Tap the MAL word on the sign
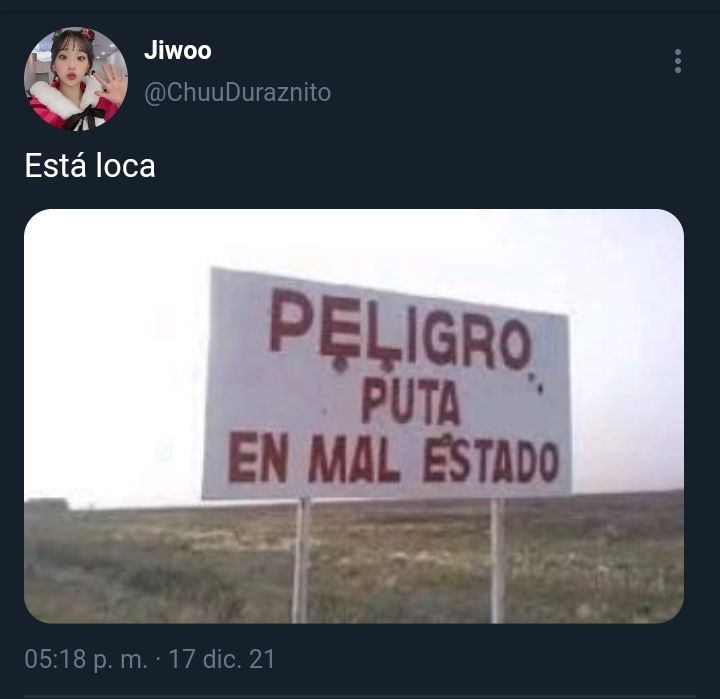 click(354, 458)
